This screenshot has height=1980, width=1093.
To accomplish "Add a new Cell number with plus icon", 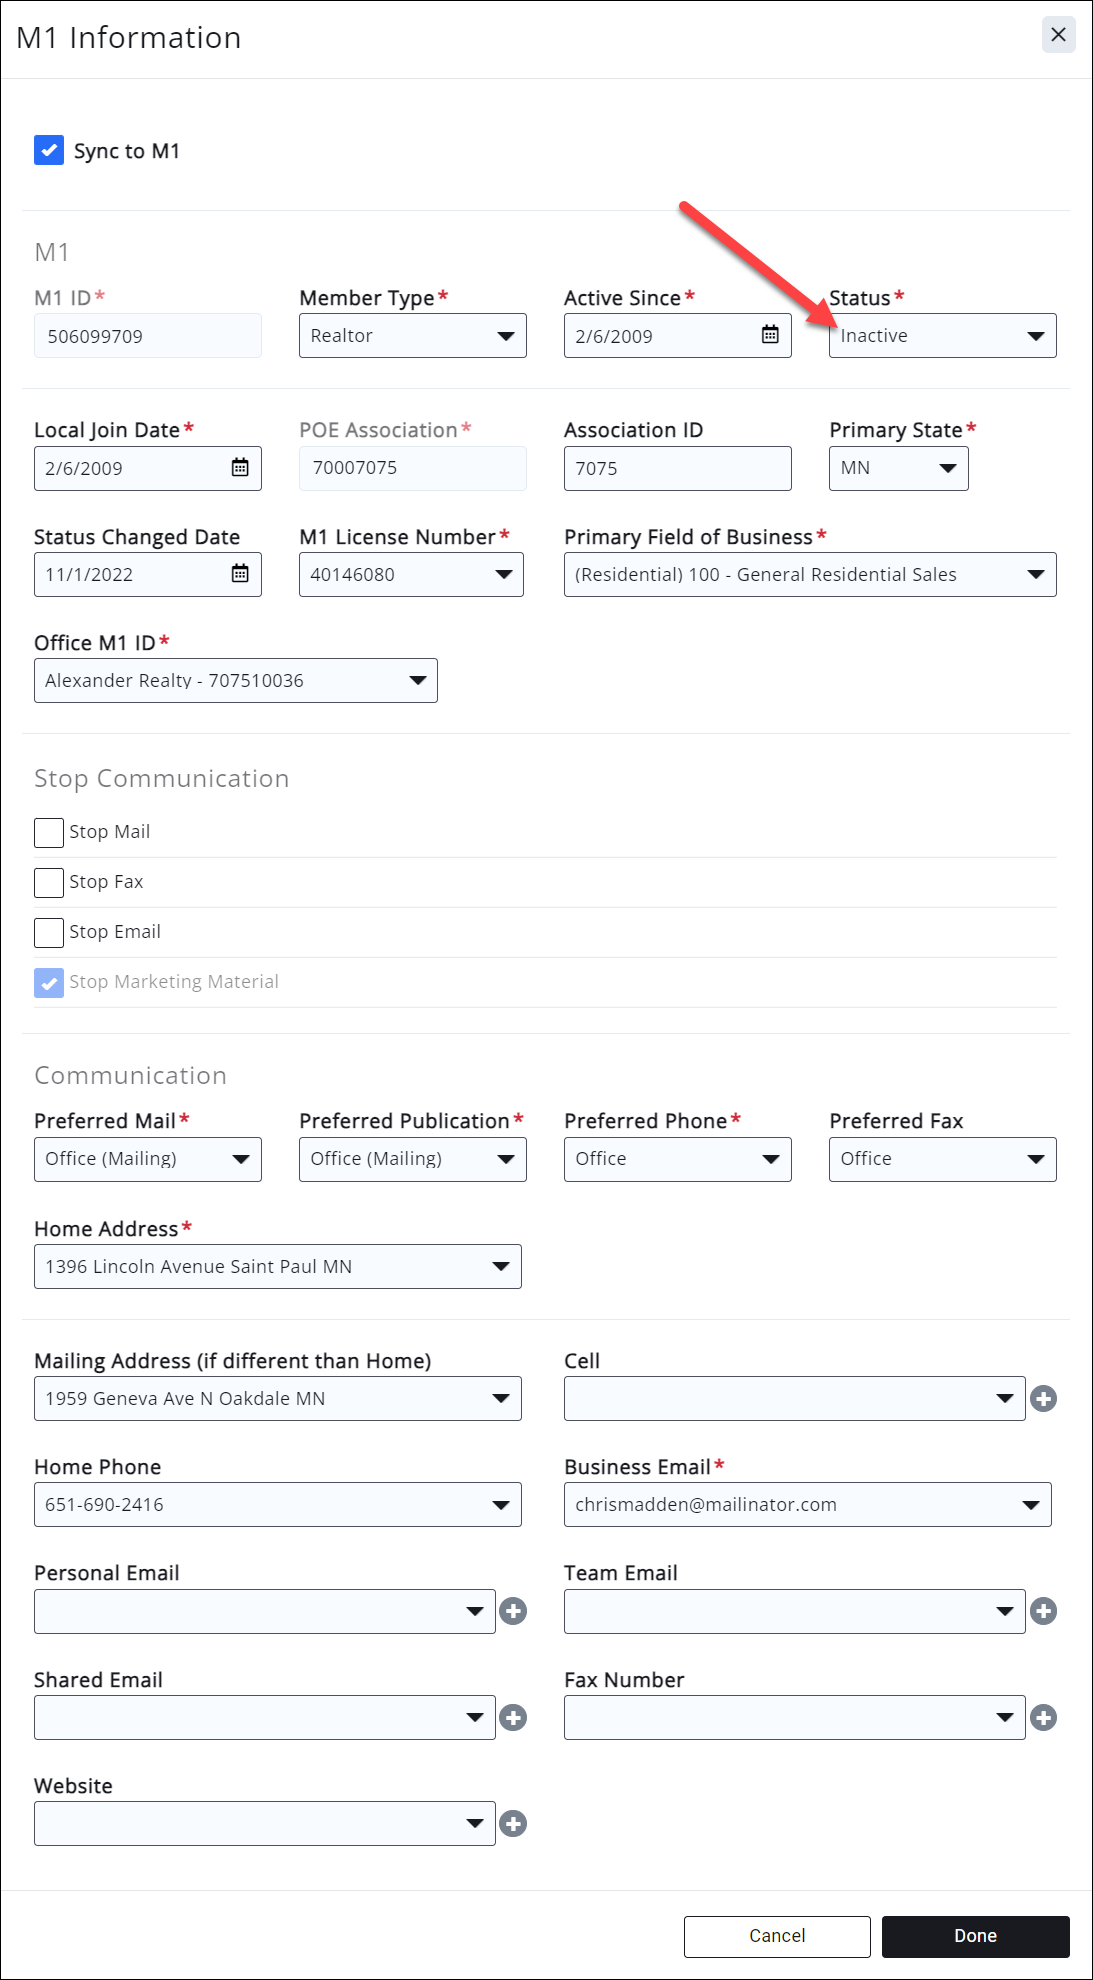I will tap(1043, 1399).
